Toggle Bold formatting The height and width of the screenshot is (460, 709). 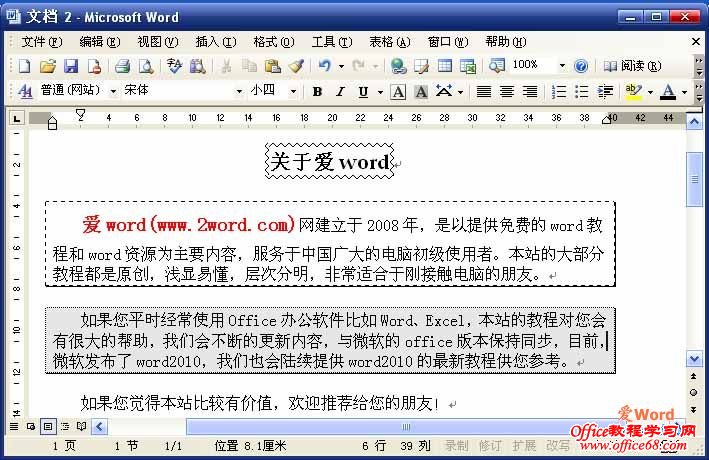tap(317, 92)
